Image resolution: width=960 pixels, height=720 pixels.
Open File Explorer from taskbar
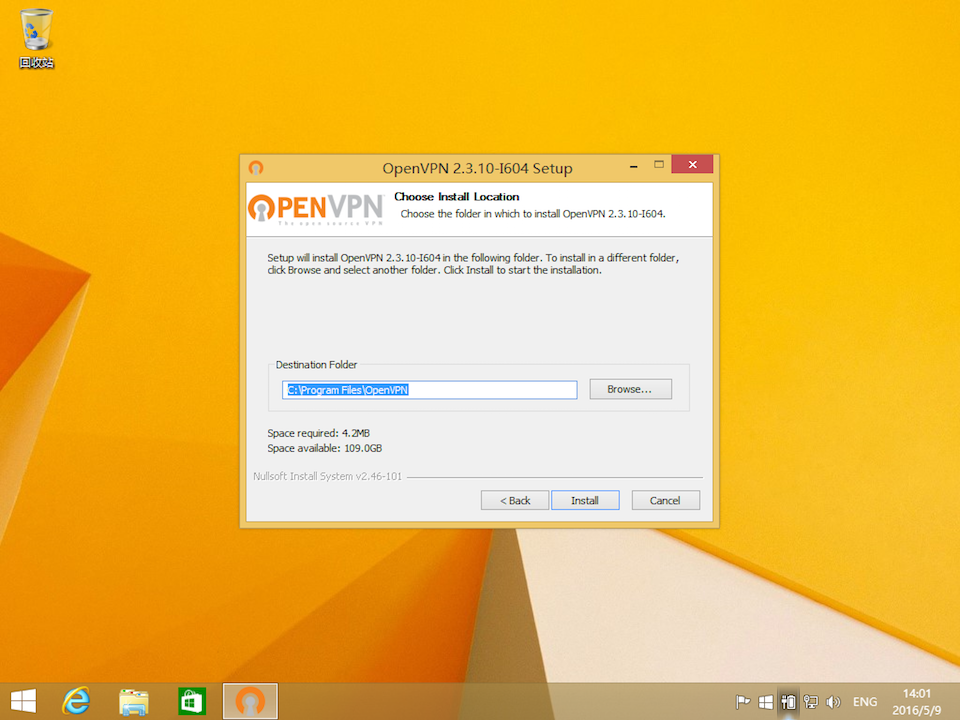coord(133,702)
